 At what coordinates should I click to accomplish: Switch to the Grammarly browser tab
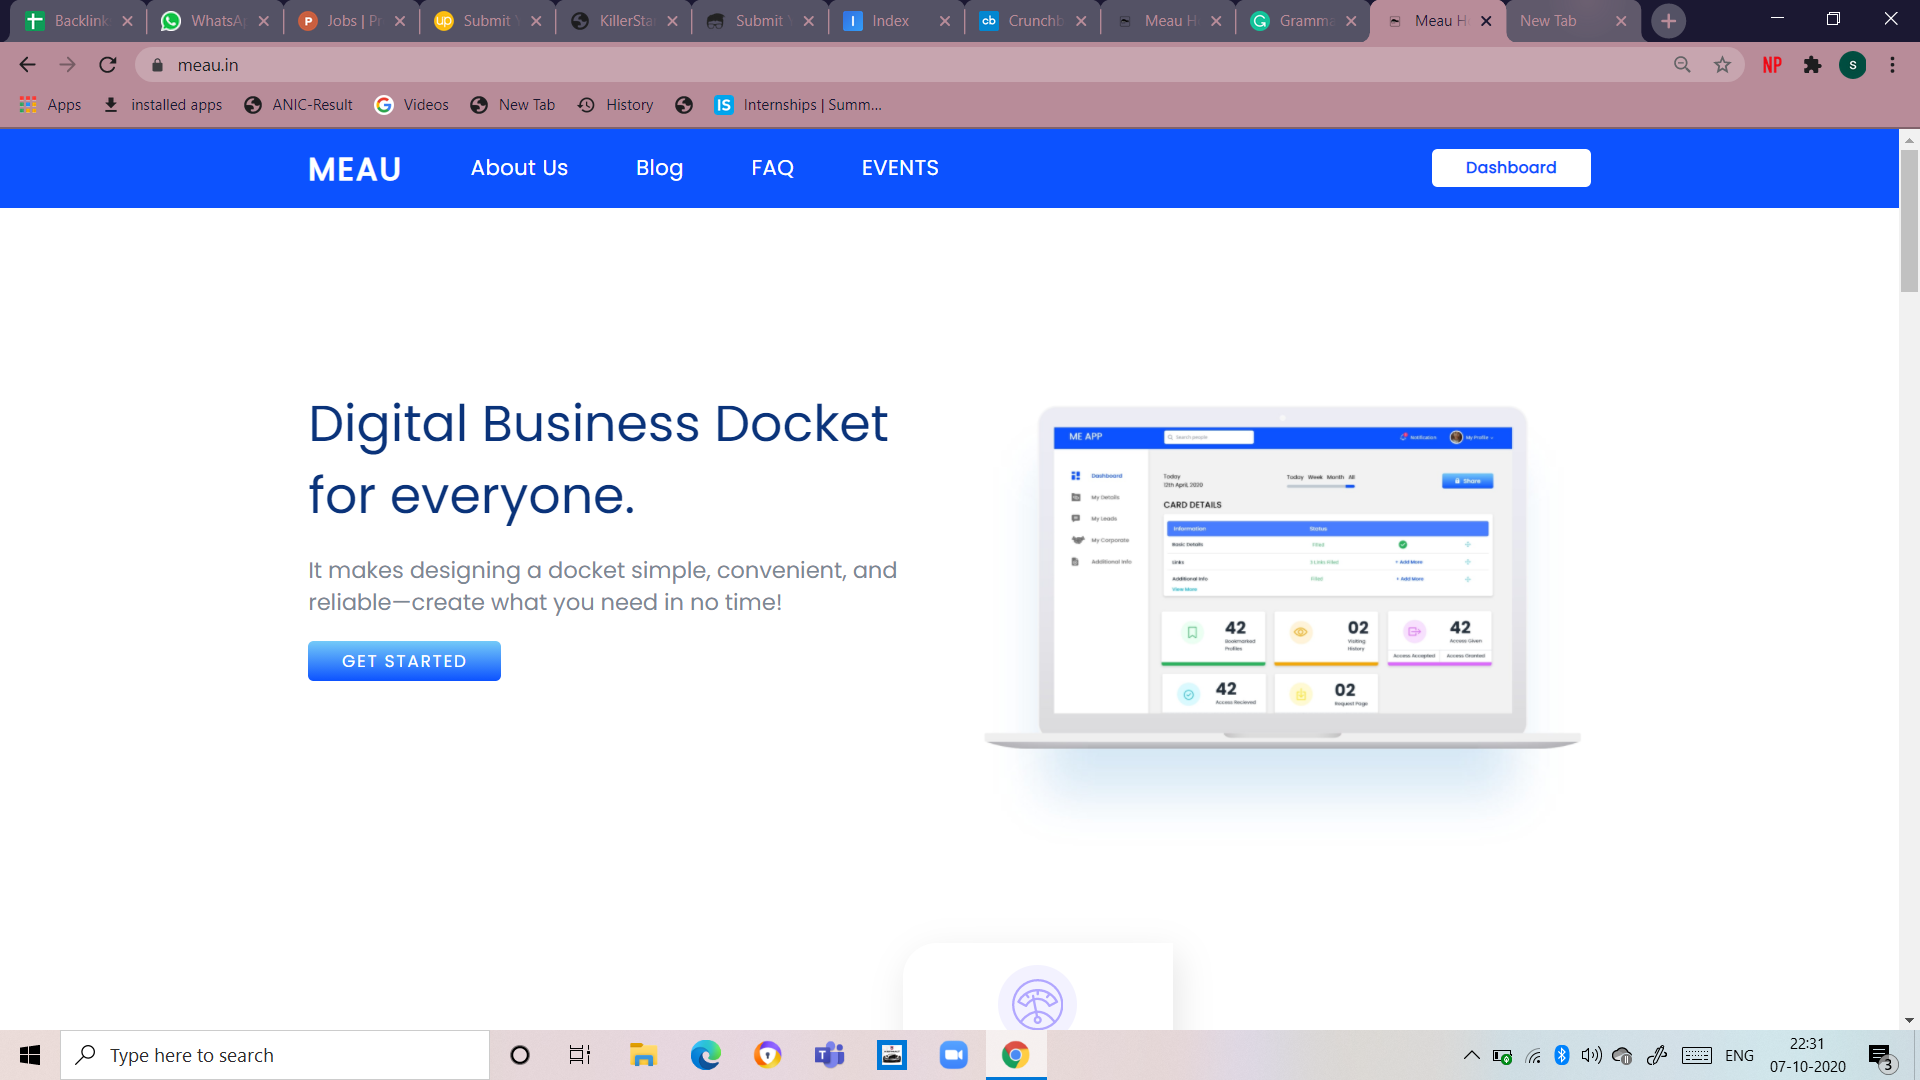1300,21
